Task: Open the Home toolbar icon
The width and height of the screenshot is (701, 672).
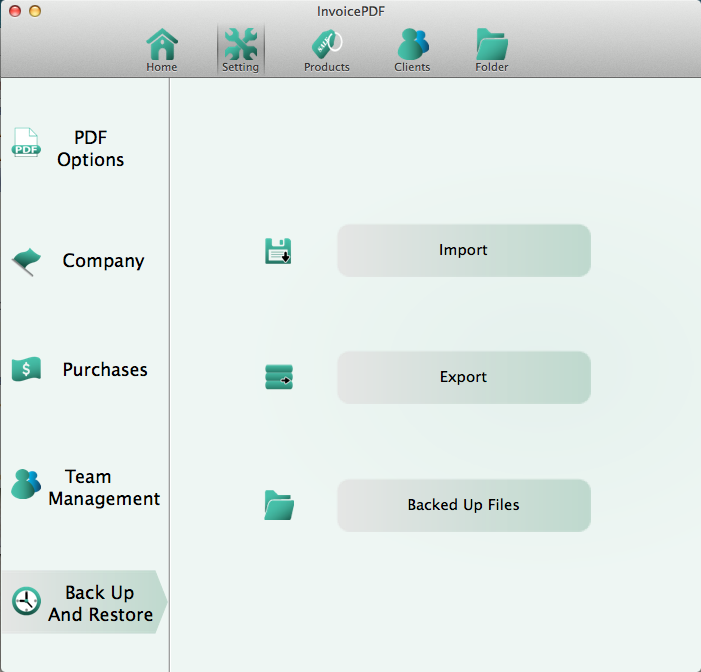Action: tap(162, 44)
